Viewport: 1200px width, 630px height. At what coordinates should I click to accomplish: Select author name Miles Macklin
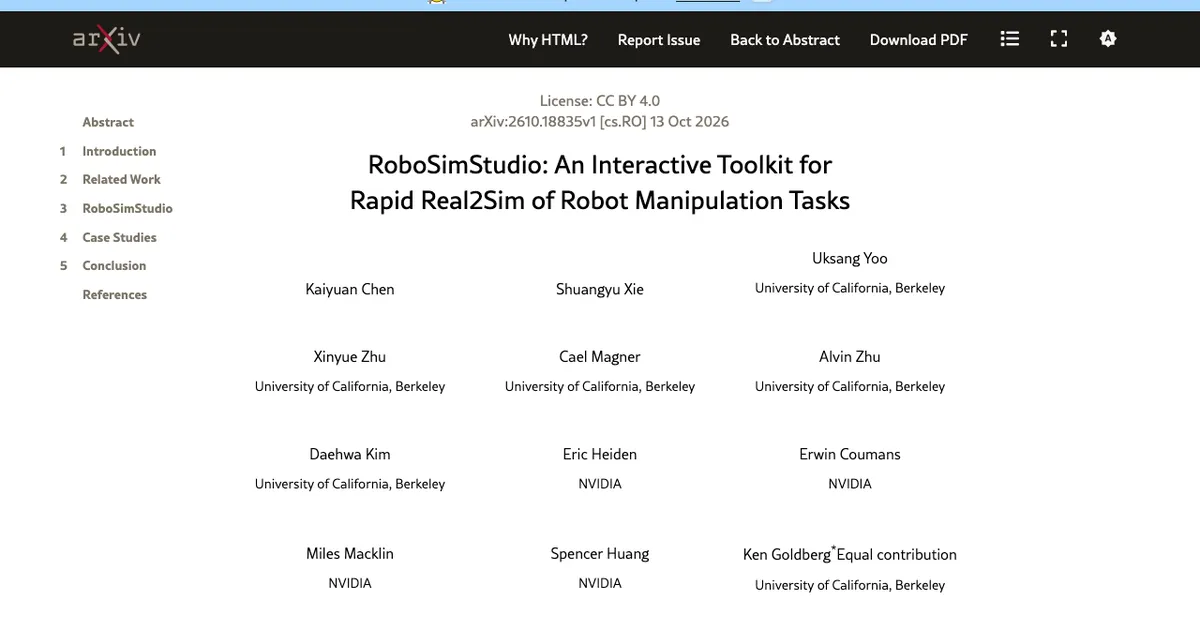350,553
